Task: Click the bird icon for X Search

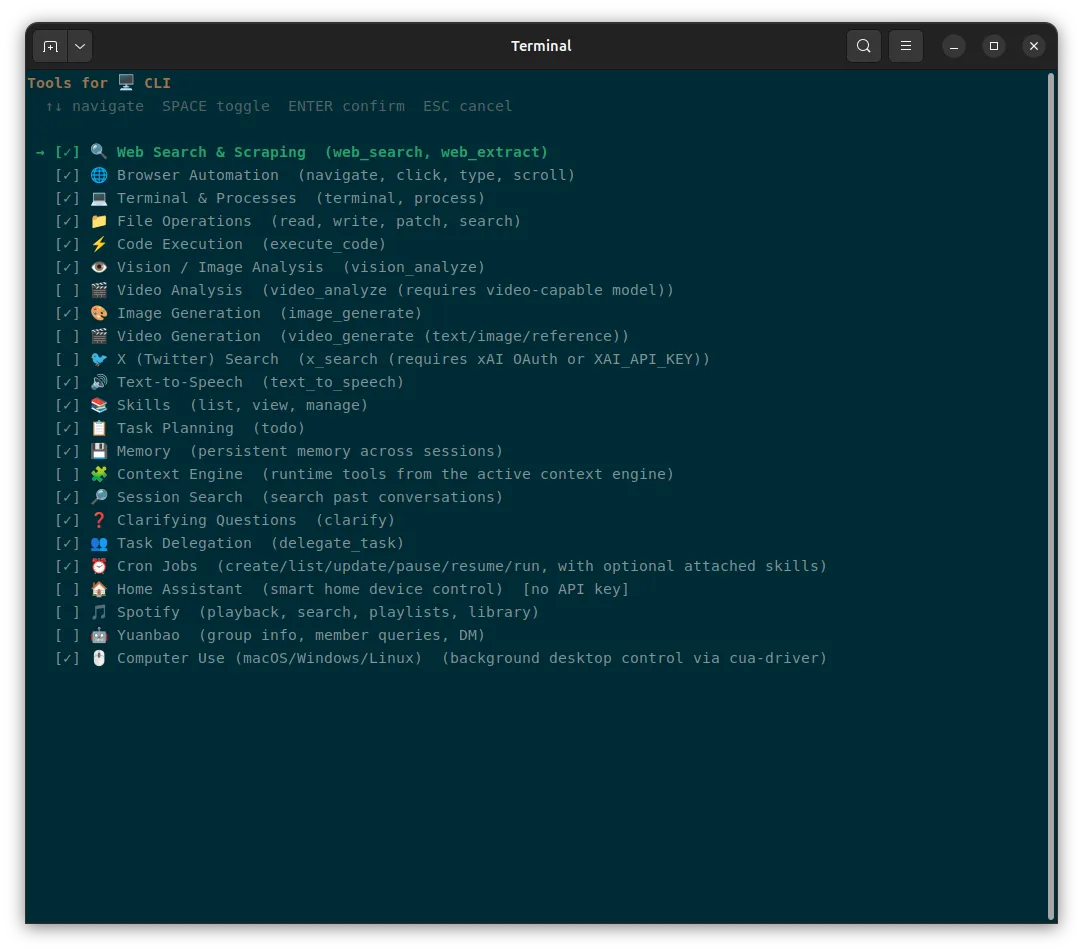Action: point(99,359)
